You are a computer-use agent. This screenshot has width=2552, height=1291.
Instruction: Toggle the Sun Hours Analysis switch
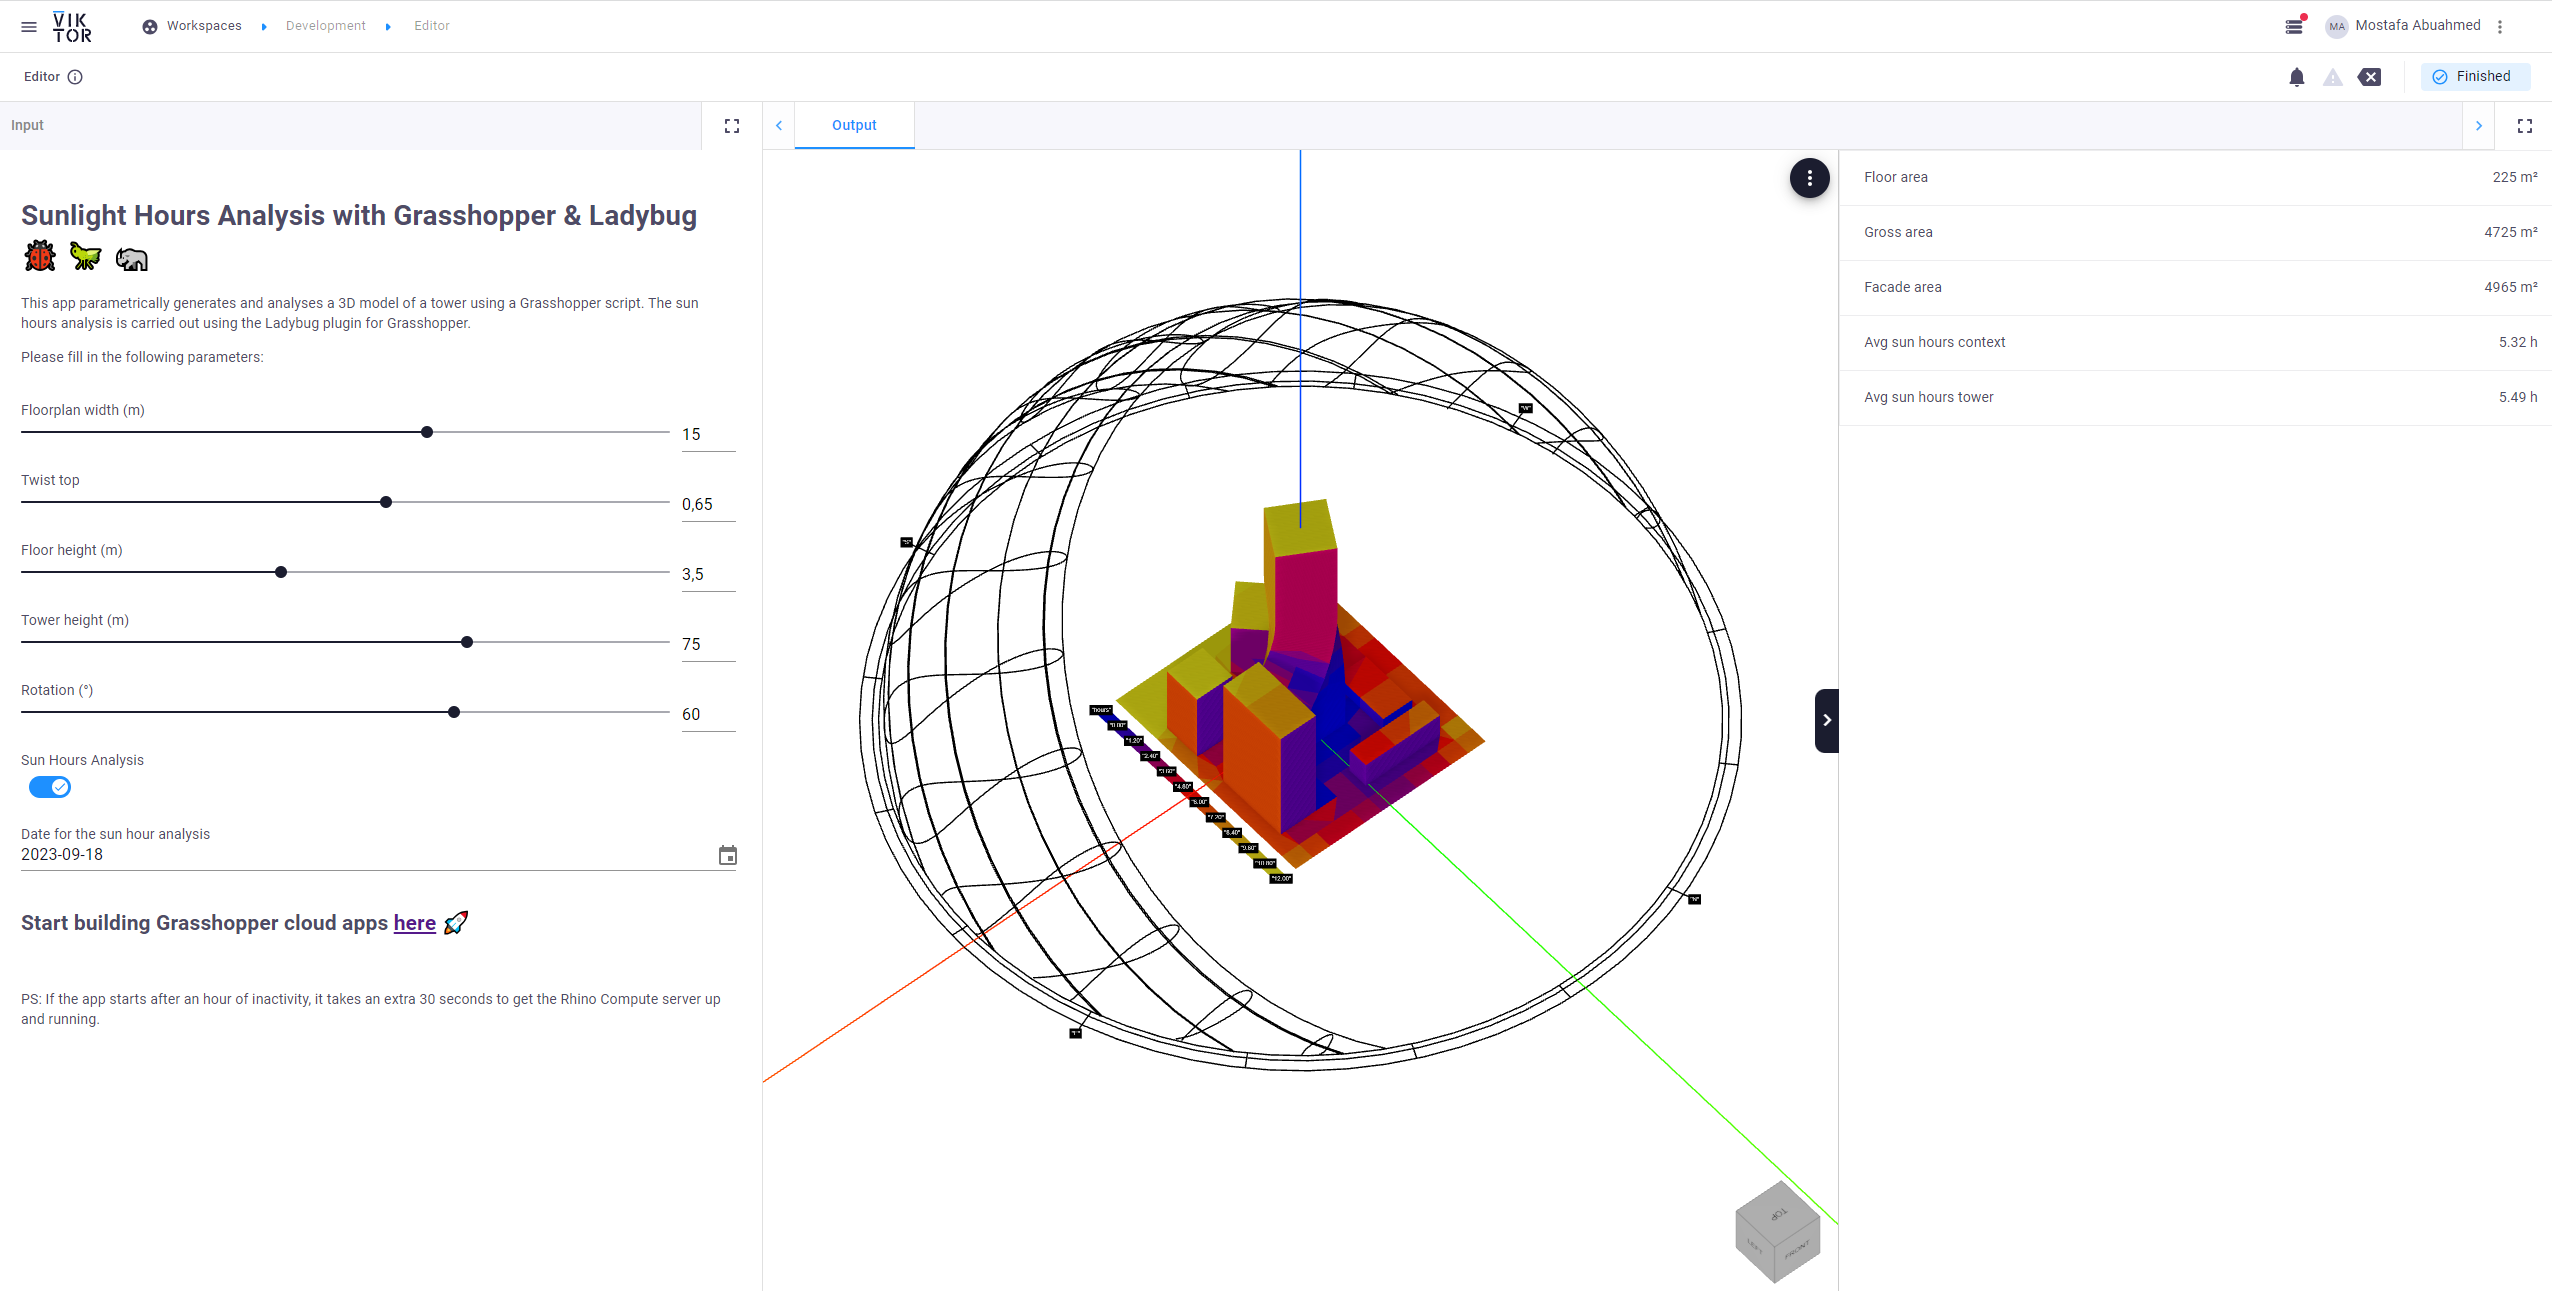coord(50,787)
